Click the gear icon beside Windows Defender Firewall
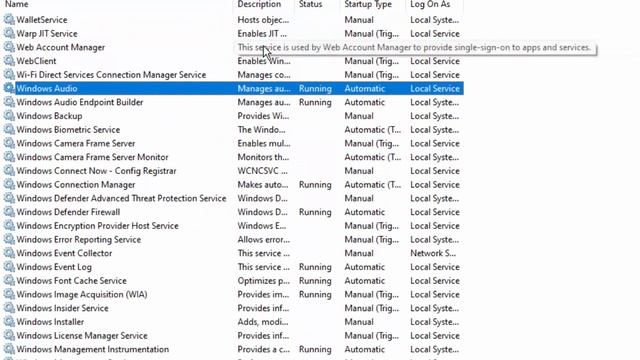 click(9, 212)
